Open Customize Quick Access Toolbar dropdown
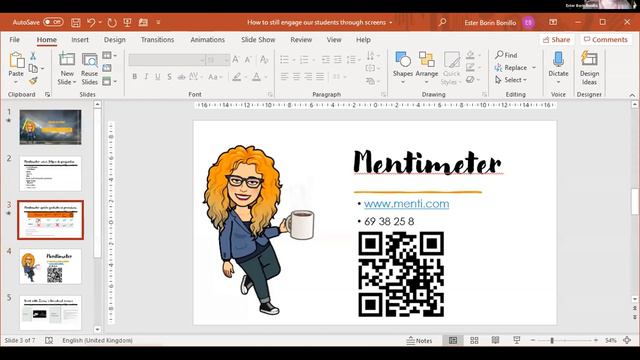 [158, 22]
